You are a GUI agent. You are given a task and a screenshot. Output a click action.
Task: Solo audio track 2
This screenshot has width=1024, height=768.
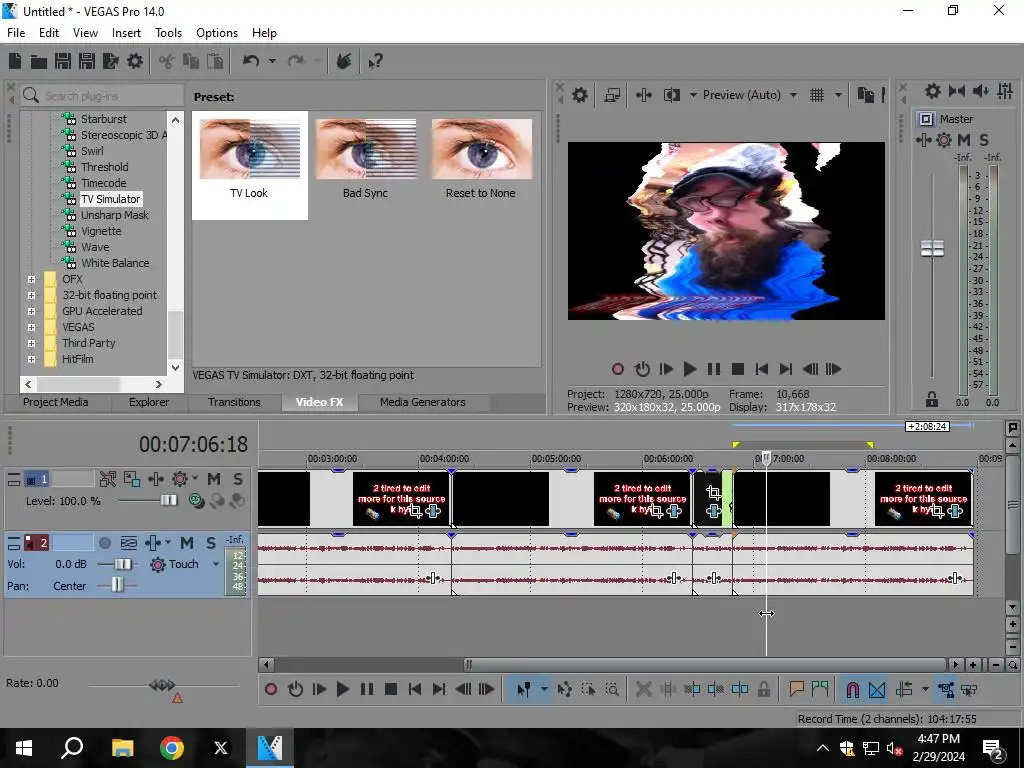tap(210, 543)
